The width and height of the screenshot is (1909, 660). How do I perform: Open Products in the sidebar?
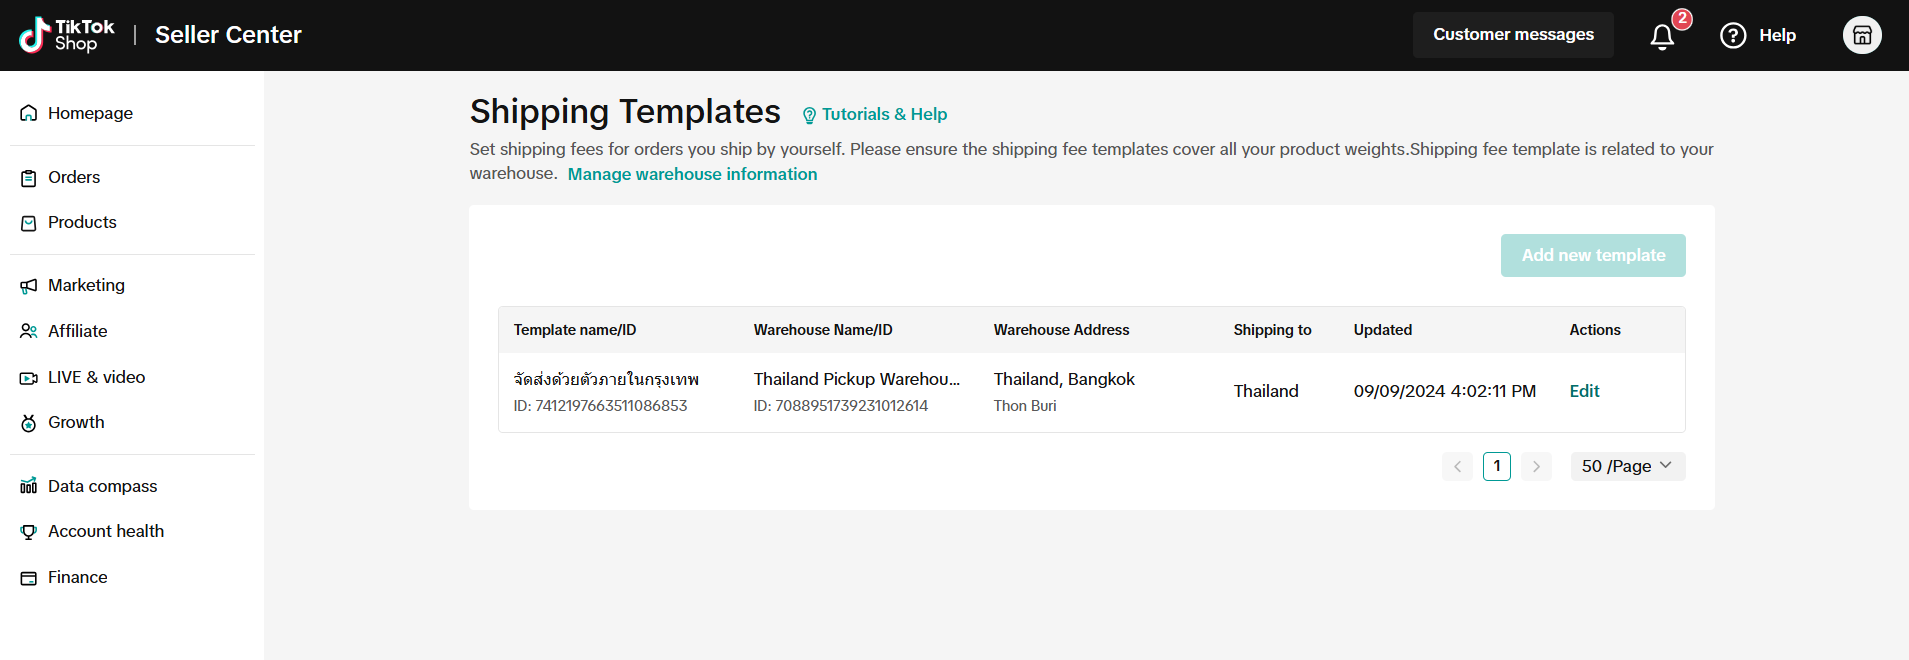tap(82, 222)
